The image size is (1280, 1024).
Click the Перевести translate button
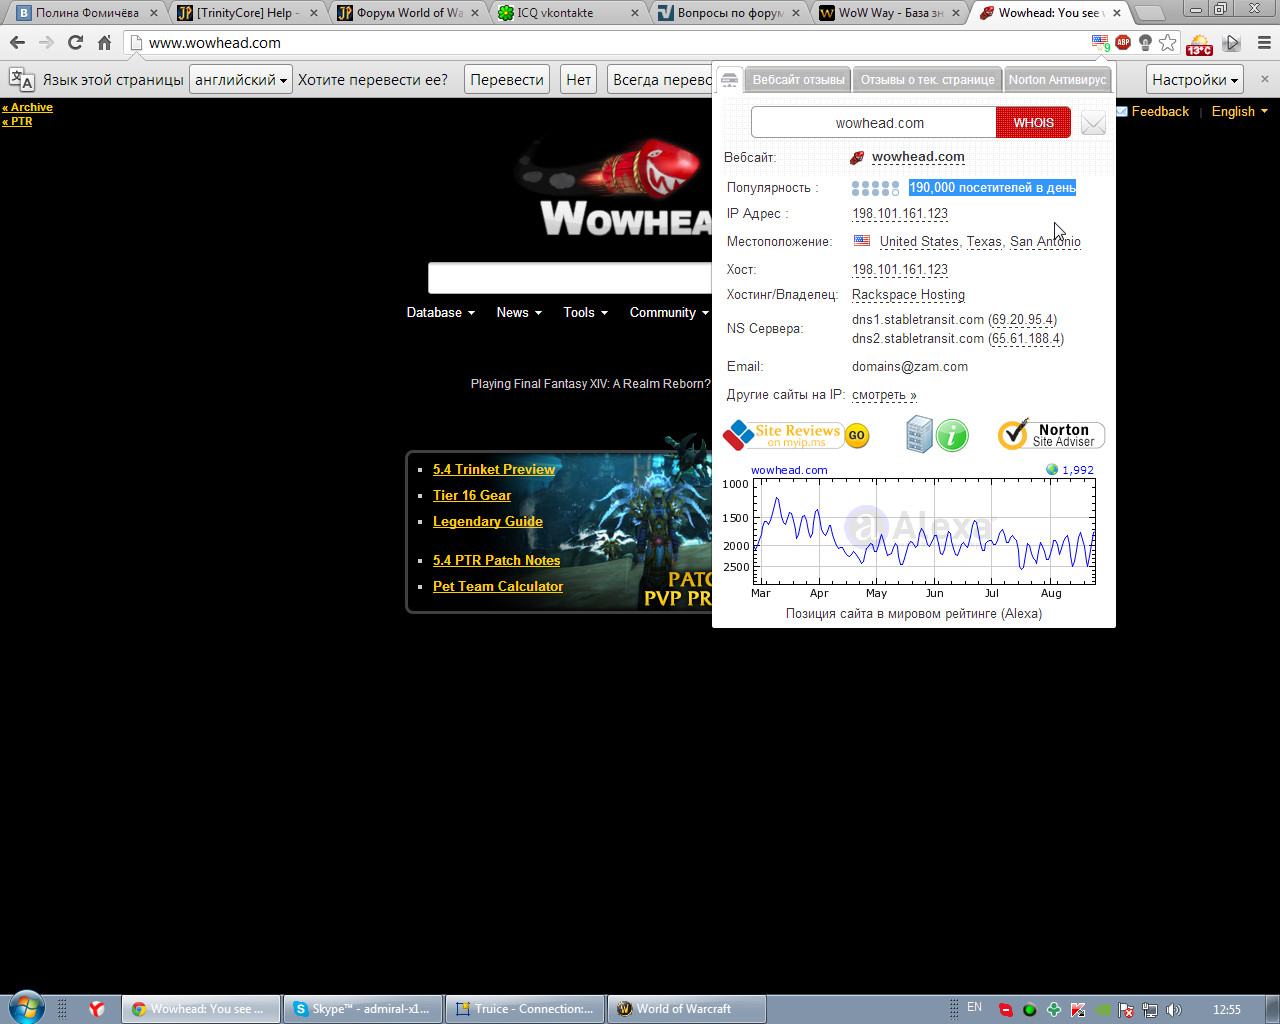(x=507, y=80)
